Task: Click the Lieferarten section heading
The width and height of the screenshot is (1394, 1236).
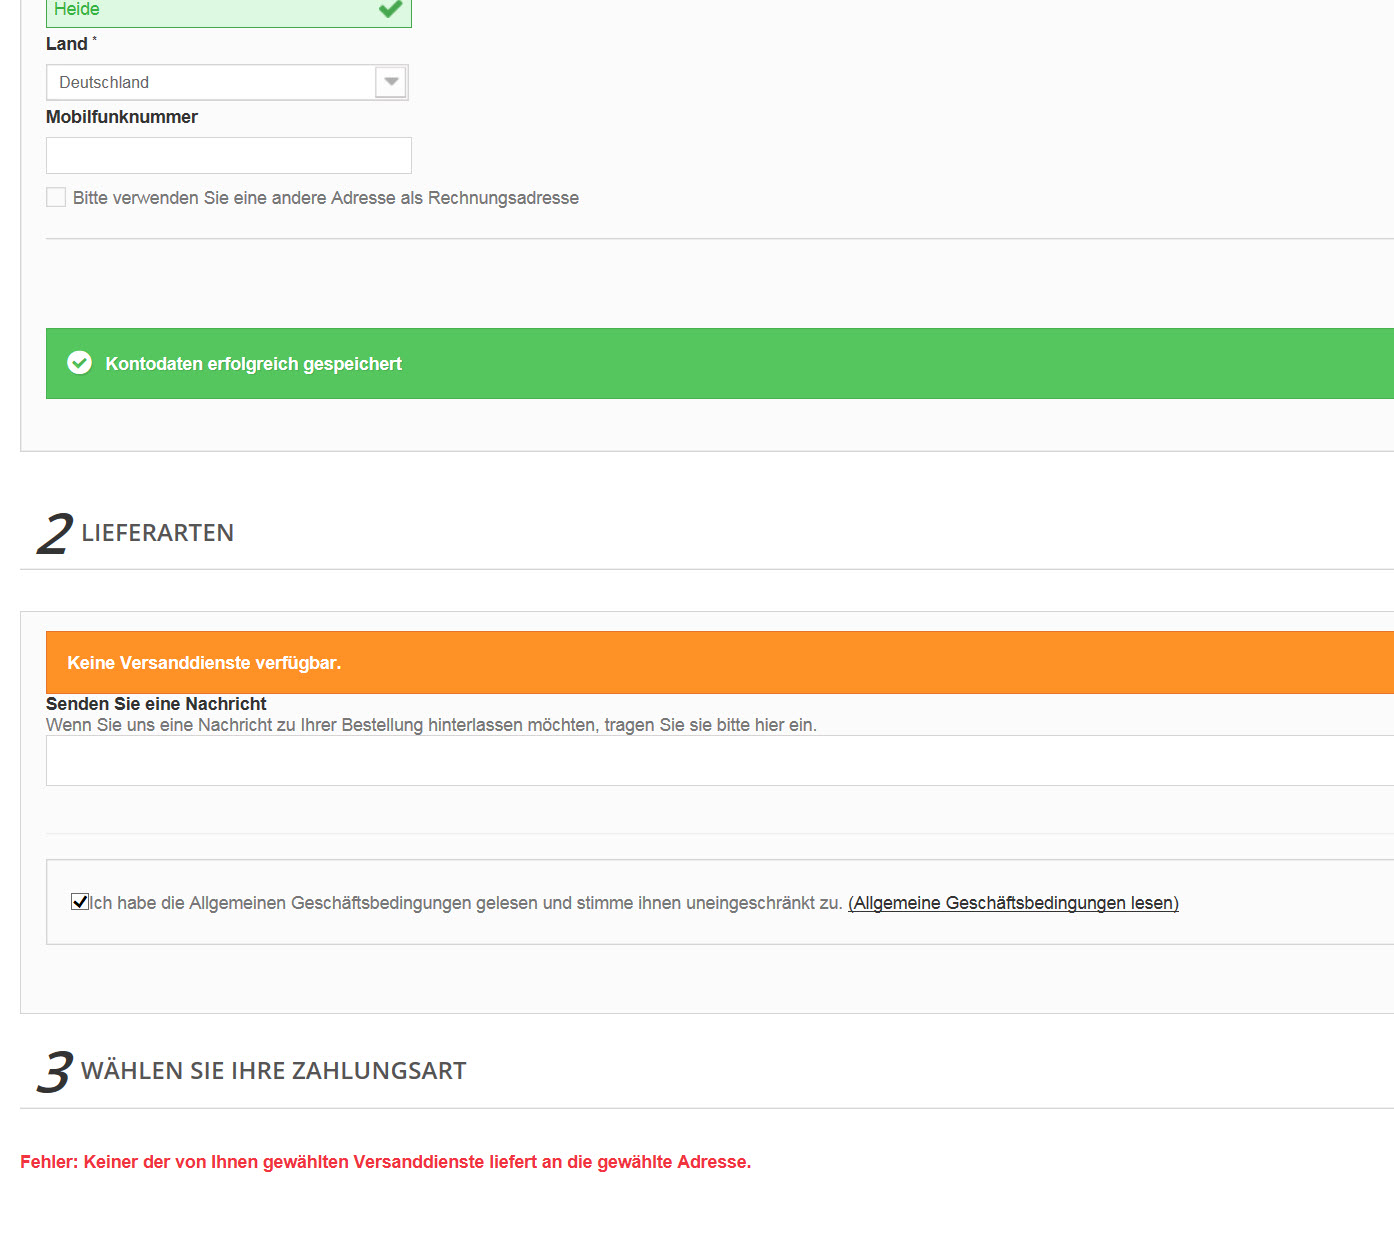Action: (x=158, y=533)
